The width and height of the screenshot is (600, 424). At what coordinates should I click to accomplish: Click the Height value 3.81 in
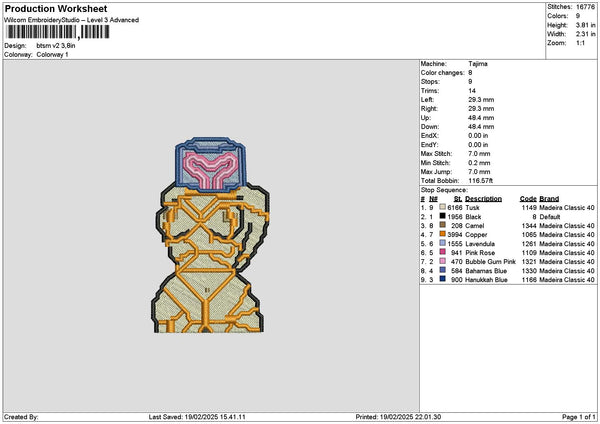click(x=585, y=25)
